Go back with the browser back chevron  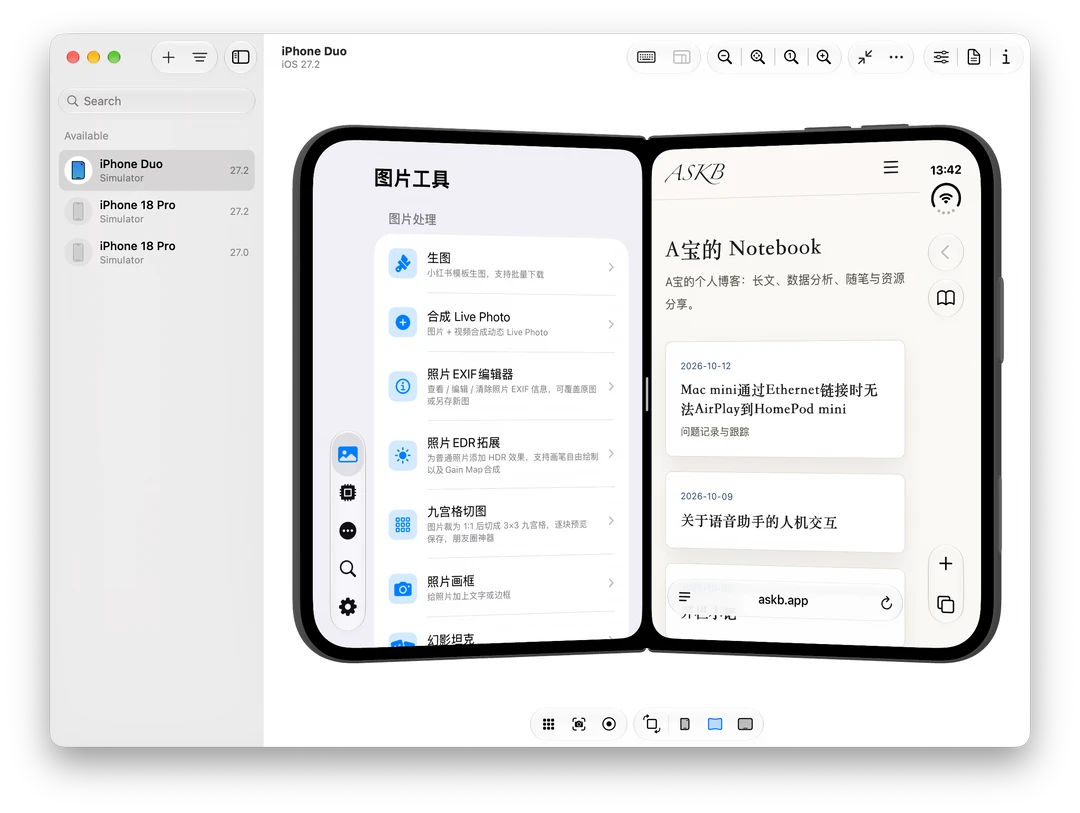946,252
